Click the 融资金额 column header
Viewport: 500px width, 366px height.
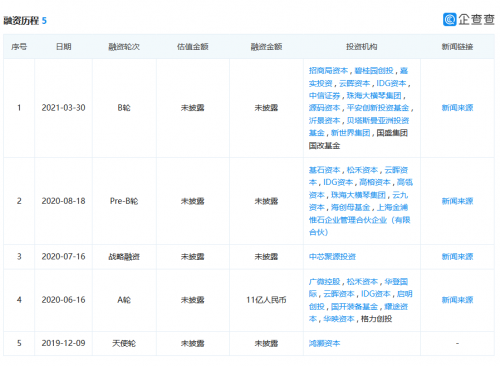click(266, 47)
